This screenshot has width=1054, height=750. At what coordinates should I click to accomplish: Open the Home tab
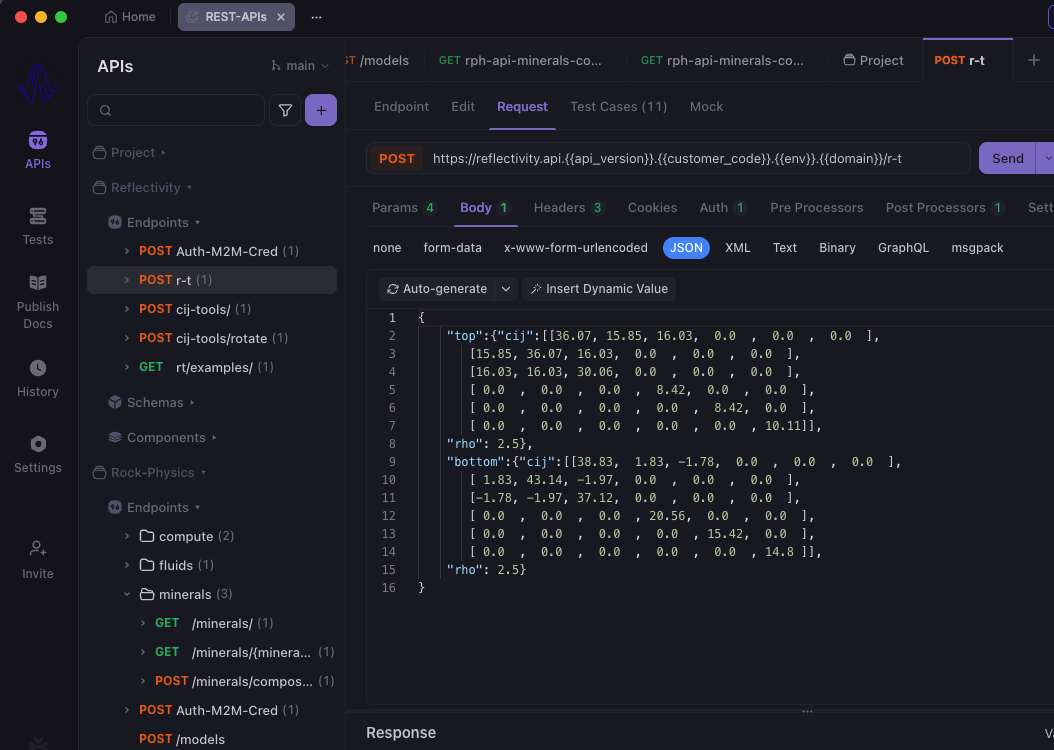tap(130, 17)
